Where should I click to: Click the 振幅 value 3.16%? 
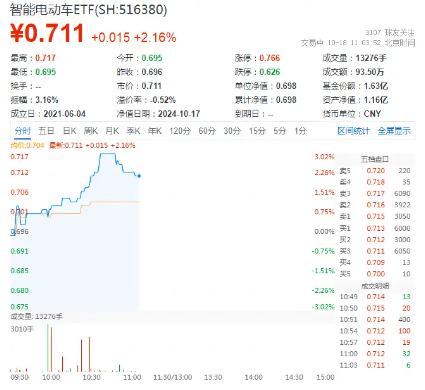(x=47, y=100)
